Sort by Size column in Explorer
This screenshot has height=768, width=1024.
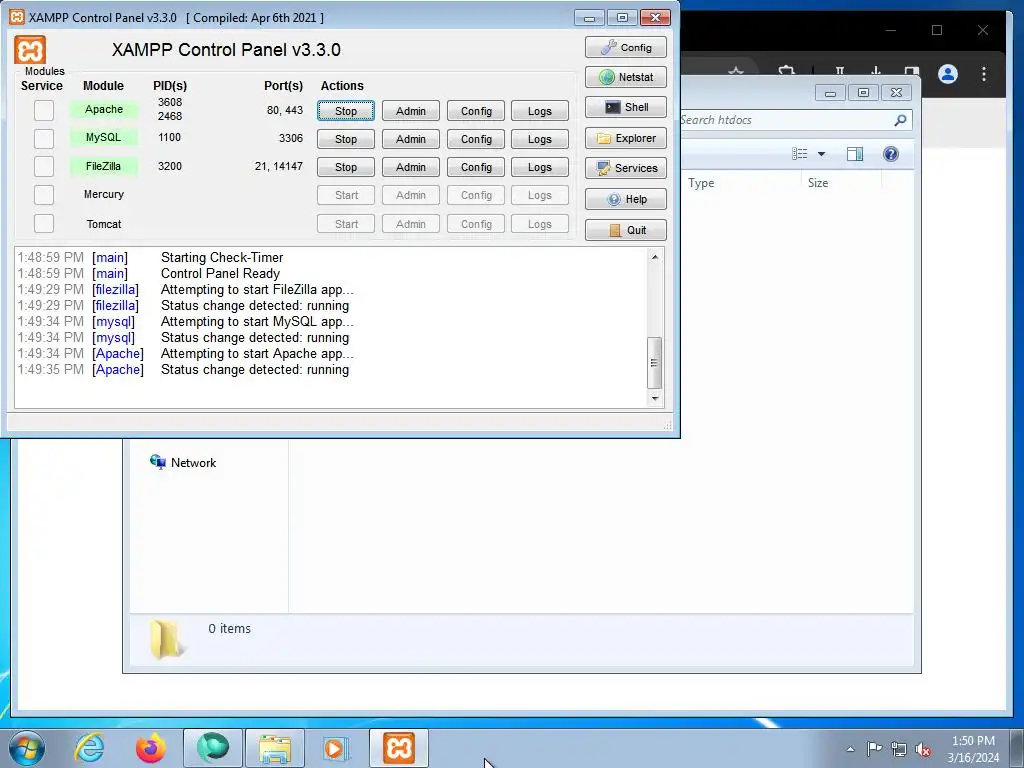(x=818, y=183)
